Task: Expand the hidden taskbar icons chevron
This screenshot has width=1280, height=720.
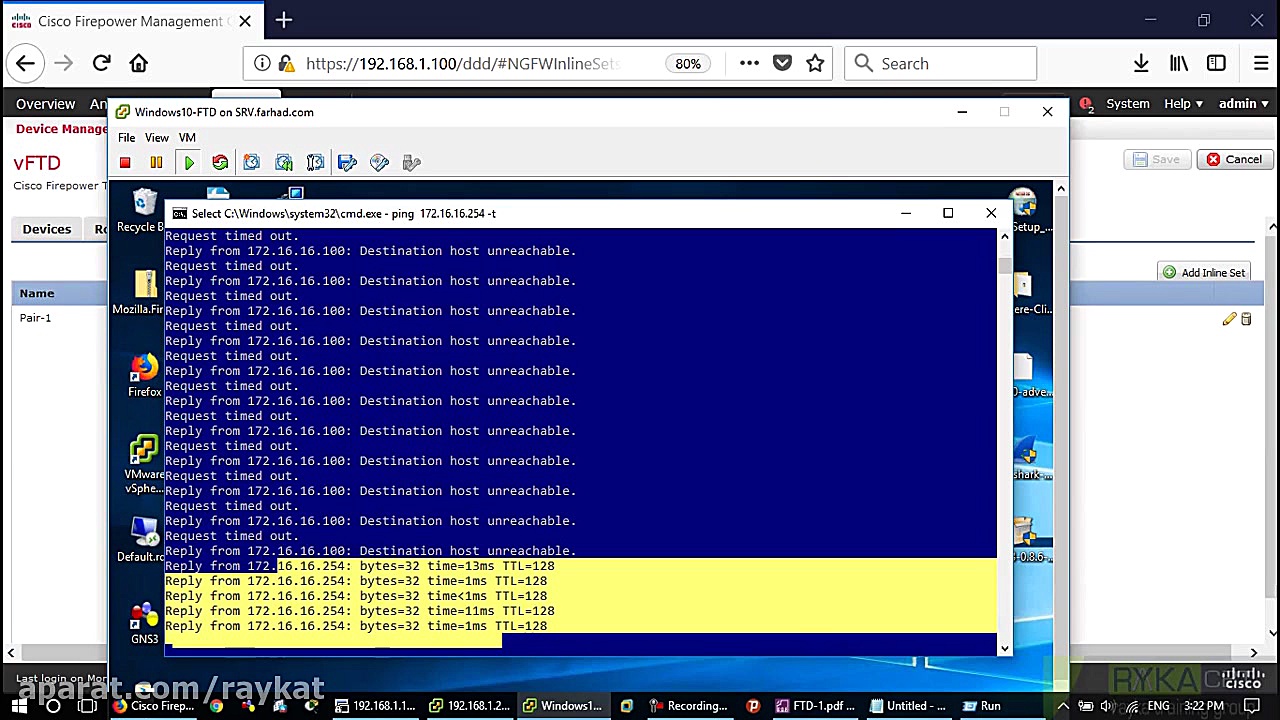Action: [x=1062, y=706]
